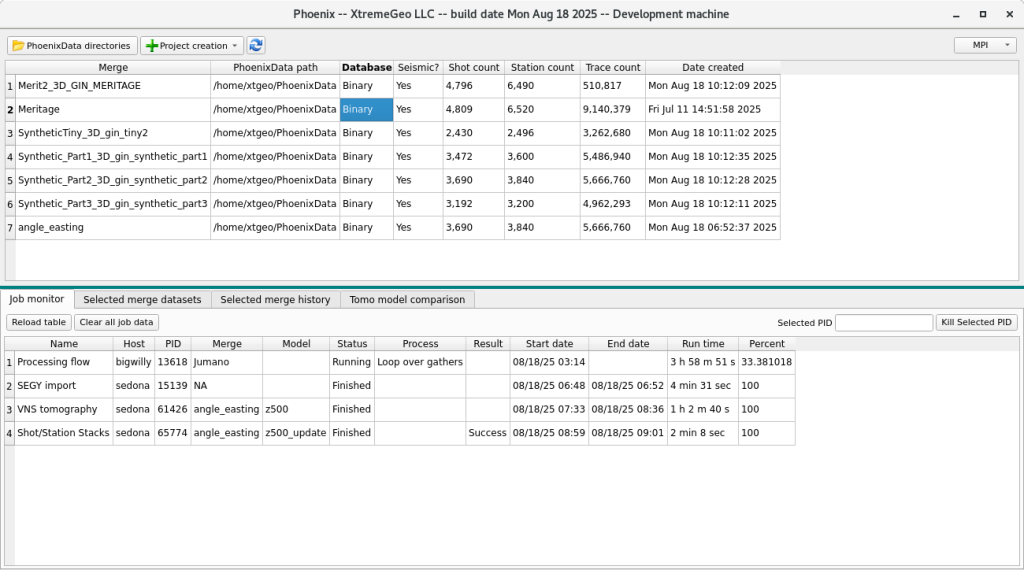
Task: Click Reload table button
Action: (x=39, y=322)
